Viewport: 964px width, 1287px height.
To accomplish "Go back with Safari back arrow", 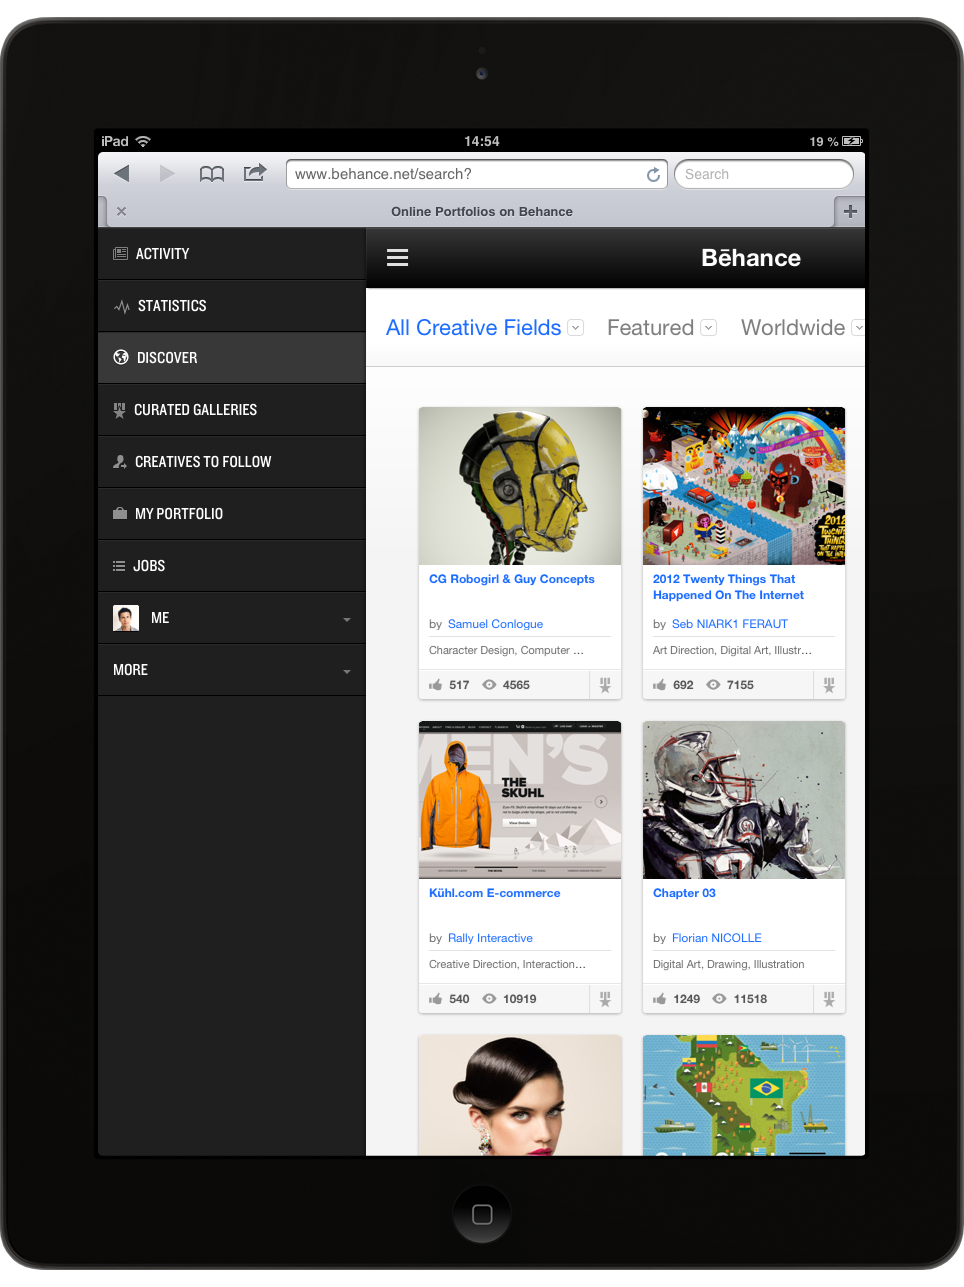I will 122,173.
